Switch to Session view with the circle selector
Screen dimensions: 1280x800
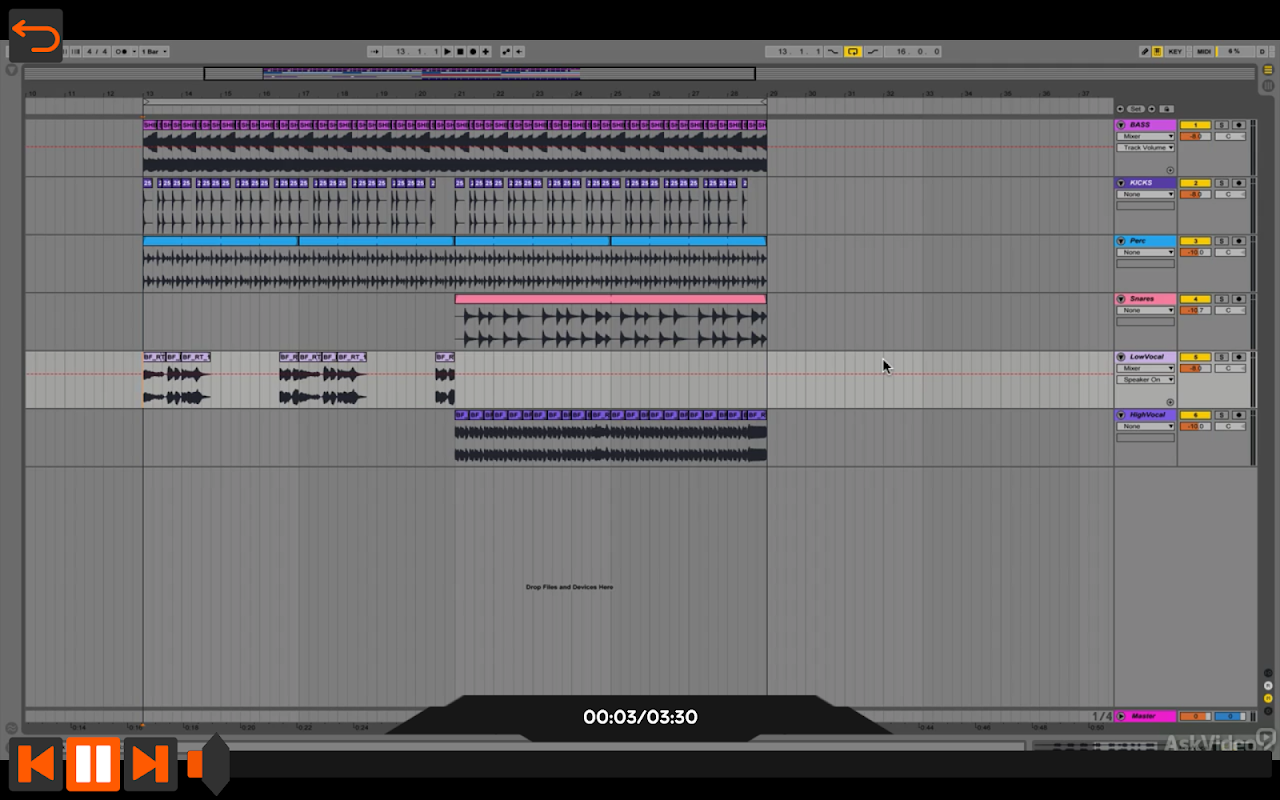point(1268,86)
